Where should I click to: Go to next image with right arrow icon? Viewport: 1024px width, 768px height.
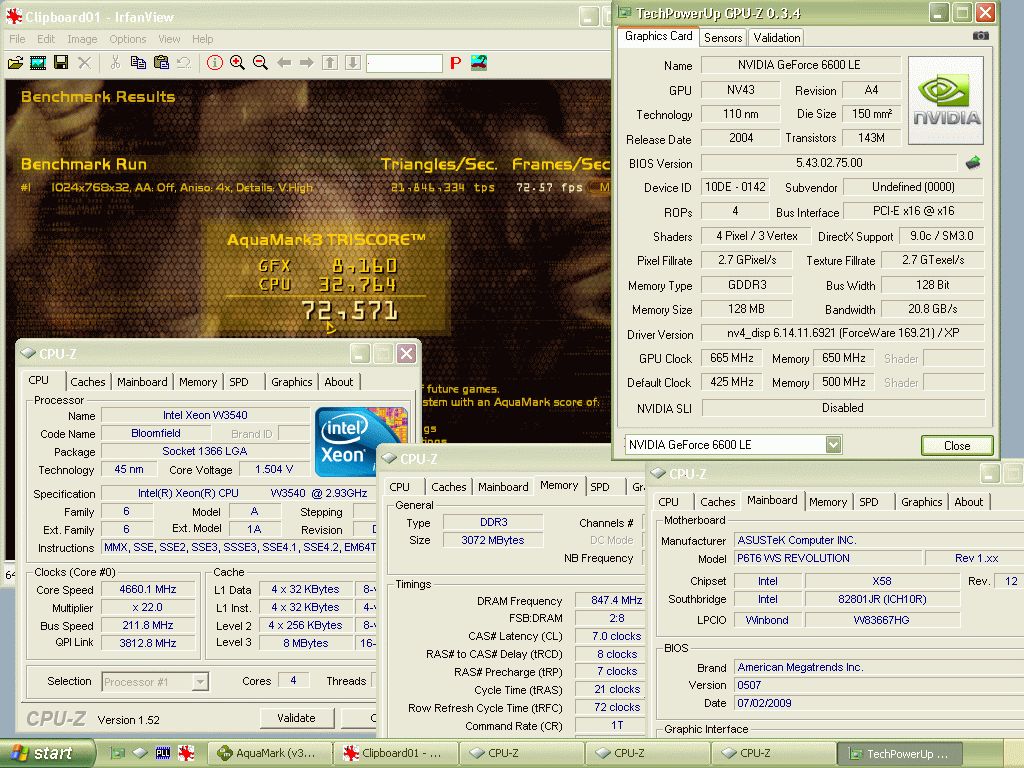tap(306, 63)
